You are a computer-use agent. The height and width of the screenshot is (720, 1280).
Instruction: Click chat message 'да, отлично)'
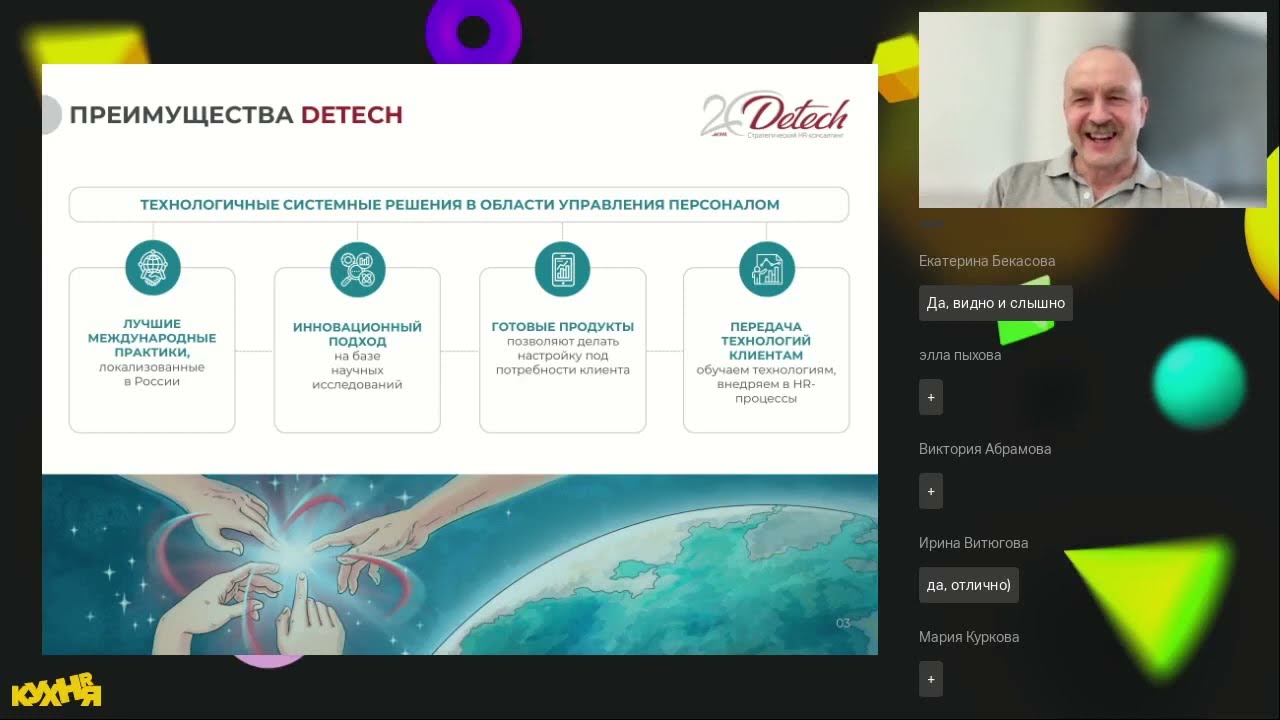pyautogui.click(x=969, y=585)
